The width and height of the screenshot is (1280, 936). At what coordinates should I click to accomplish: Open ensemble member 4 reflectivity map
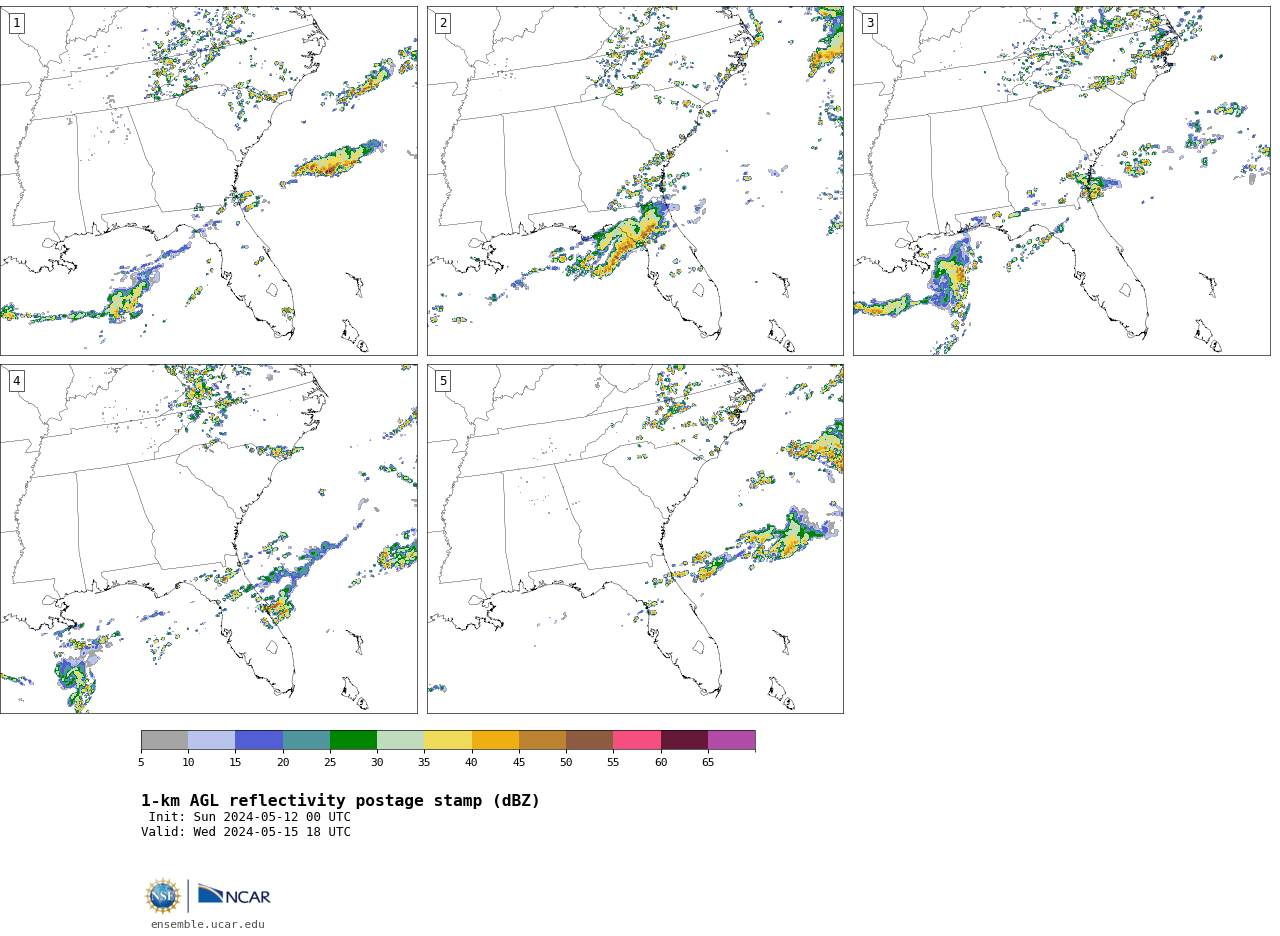208,539
